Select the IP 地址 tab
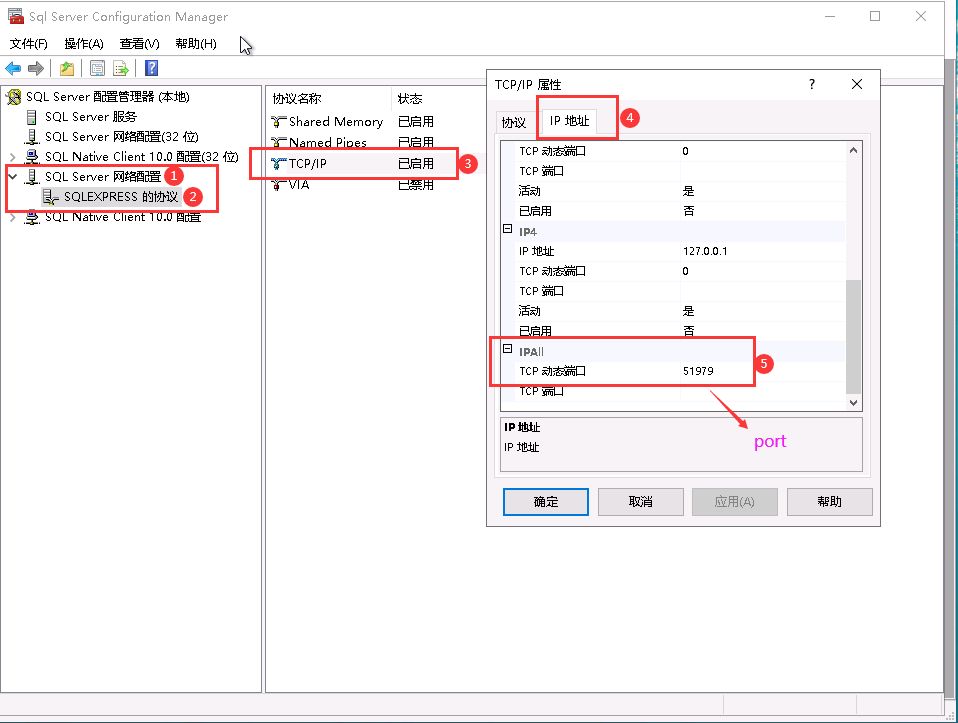The image size is (958, 723). [569, 120]
